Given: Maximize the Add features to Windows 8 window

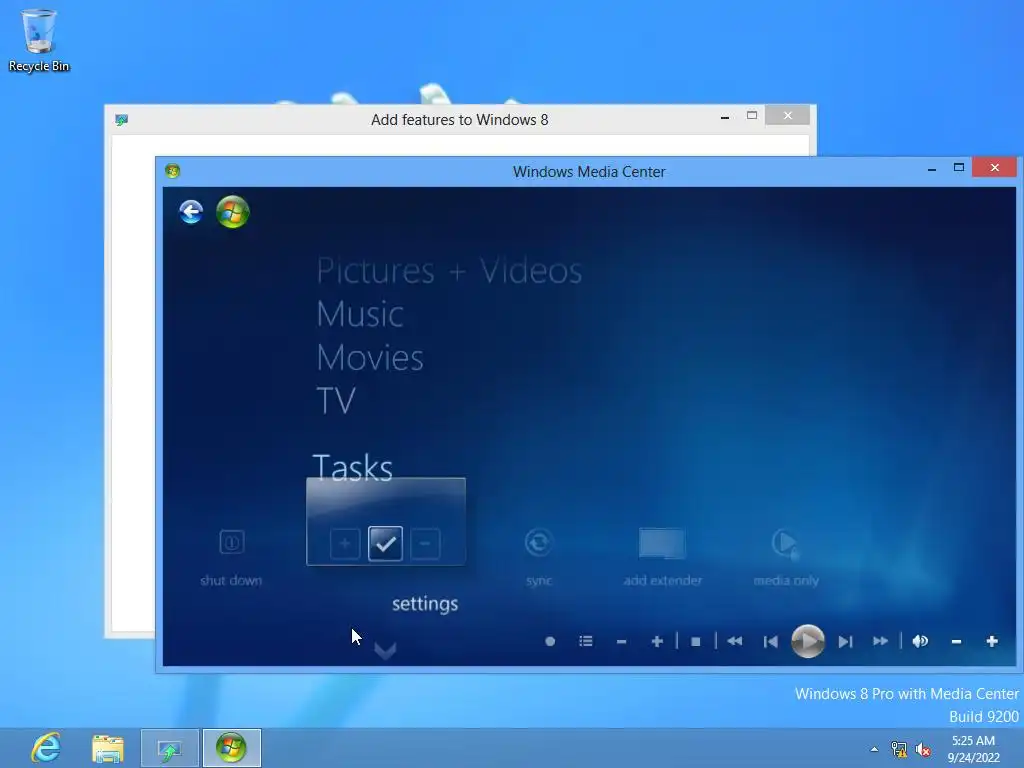Looking at the screenshot, I should (x=752, y=116).
